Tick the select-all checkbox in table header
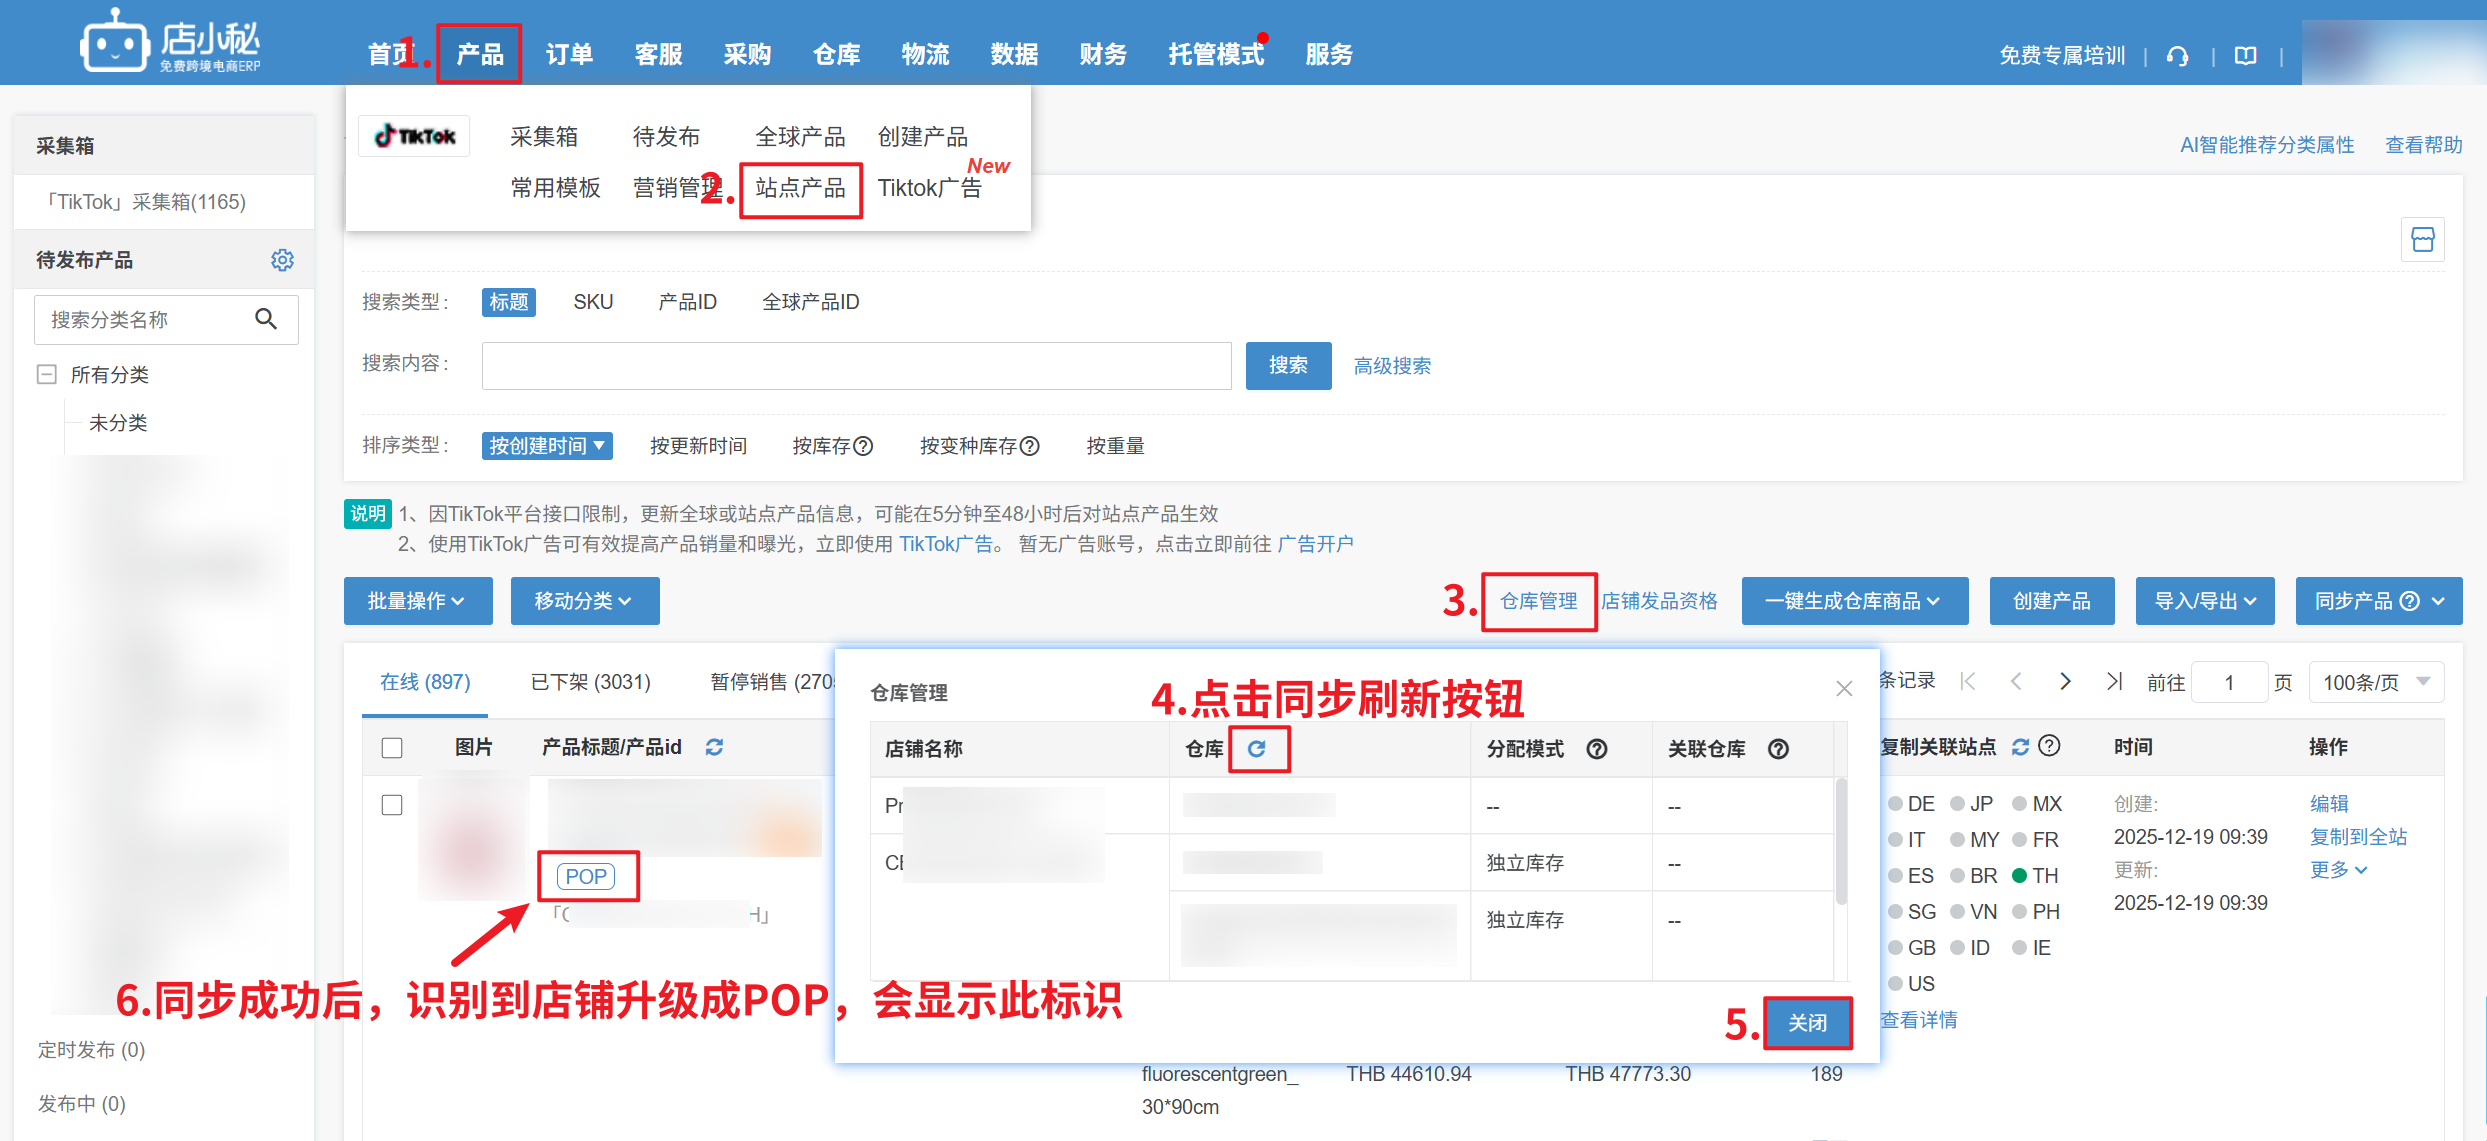This screenshot has width=2487, height=1141. tap(392, 747)
